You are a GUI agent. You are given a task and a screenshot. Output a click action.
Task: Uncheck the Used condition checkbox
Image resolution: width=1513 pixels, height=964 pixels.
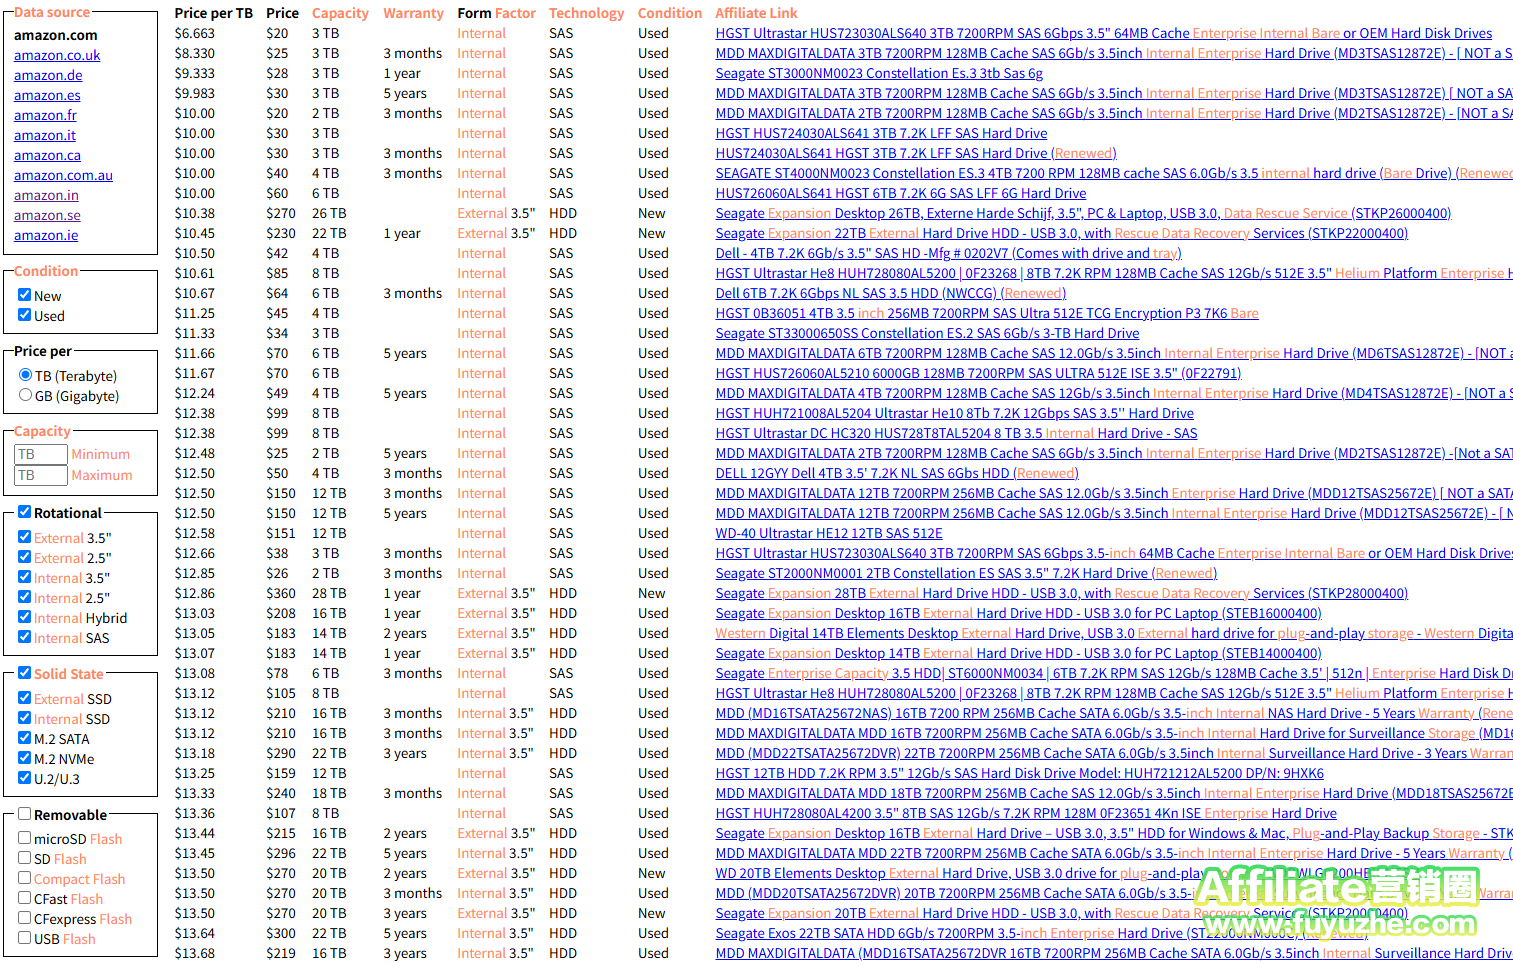24,315
